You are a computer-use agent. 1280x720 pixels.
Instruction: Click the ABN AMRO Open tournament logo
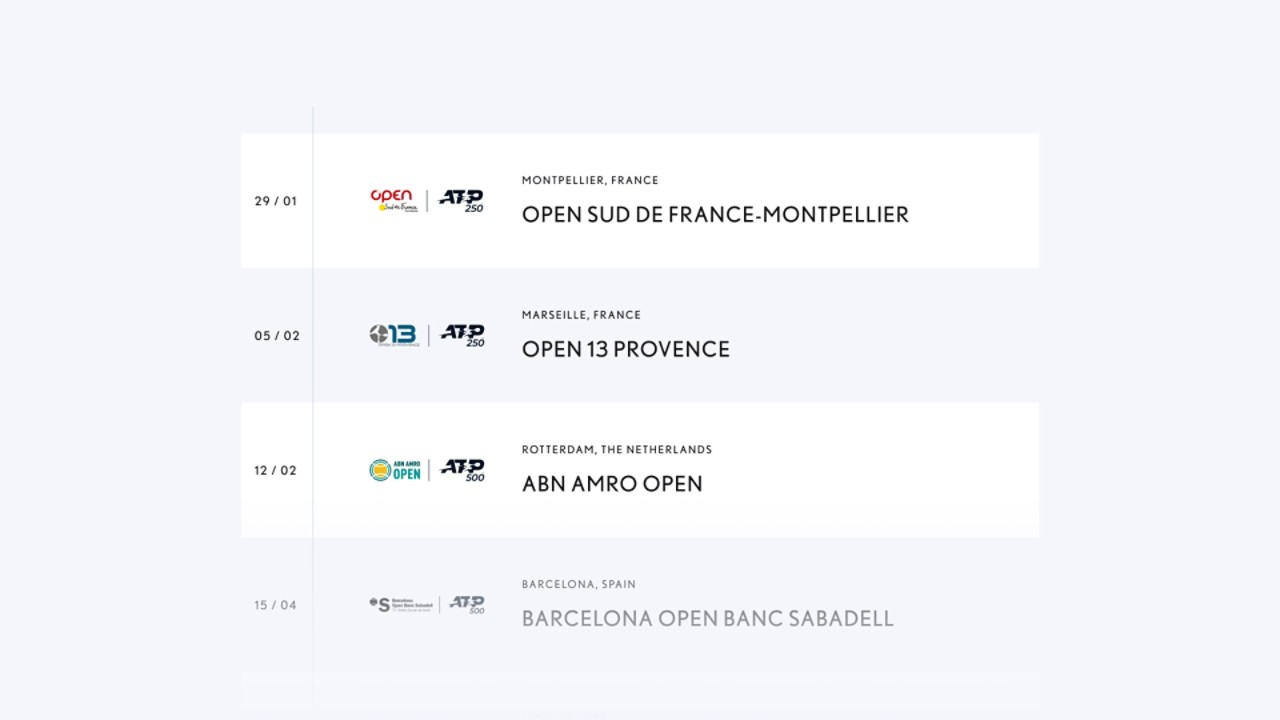click(395, 470)
